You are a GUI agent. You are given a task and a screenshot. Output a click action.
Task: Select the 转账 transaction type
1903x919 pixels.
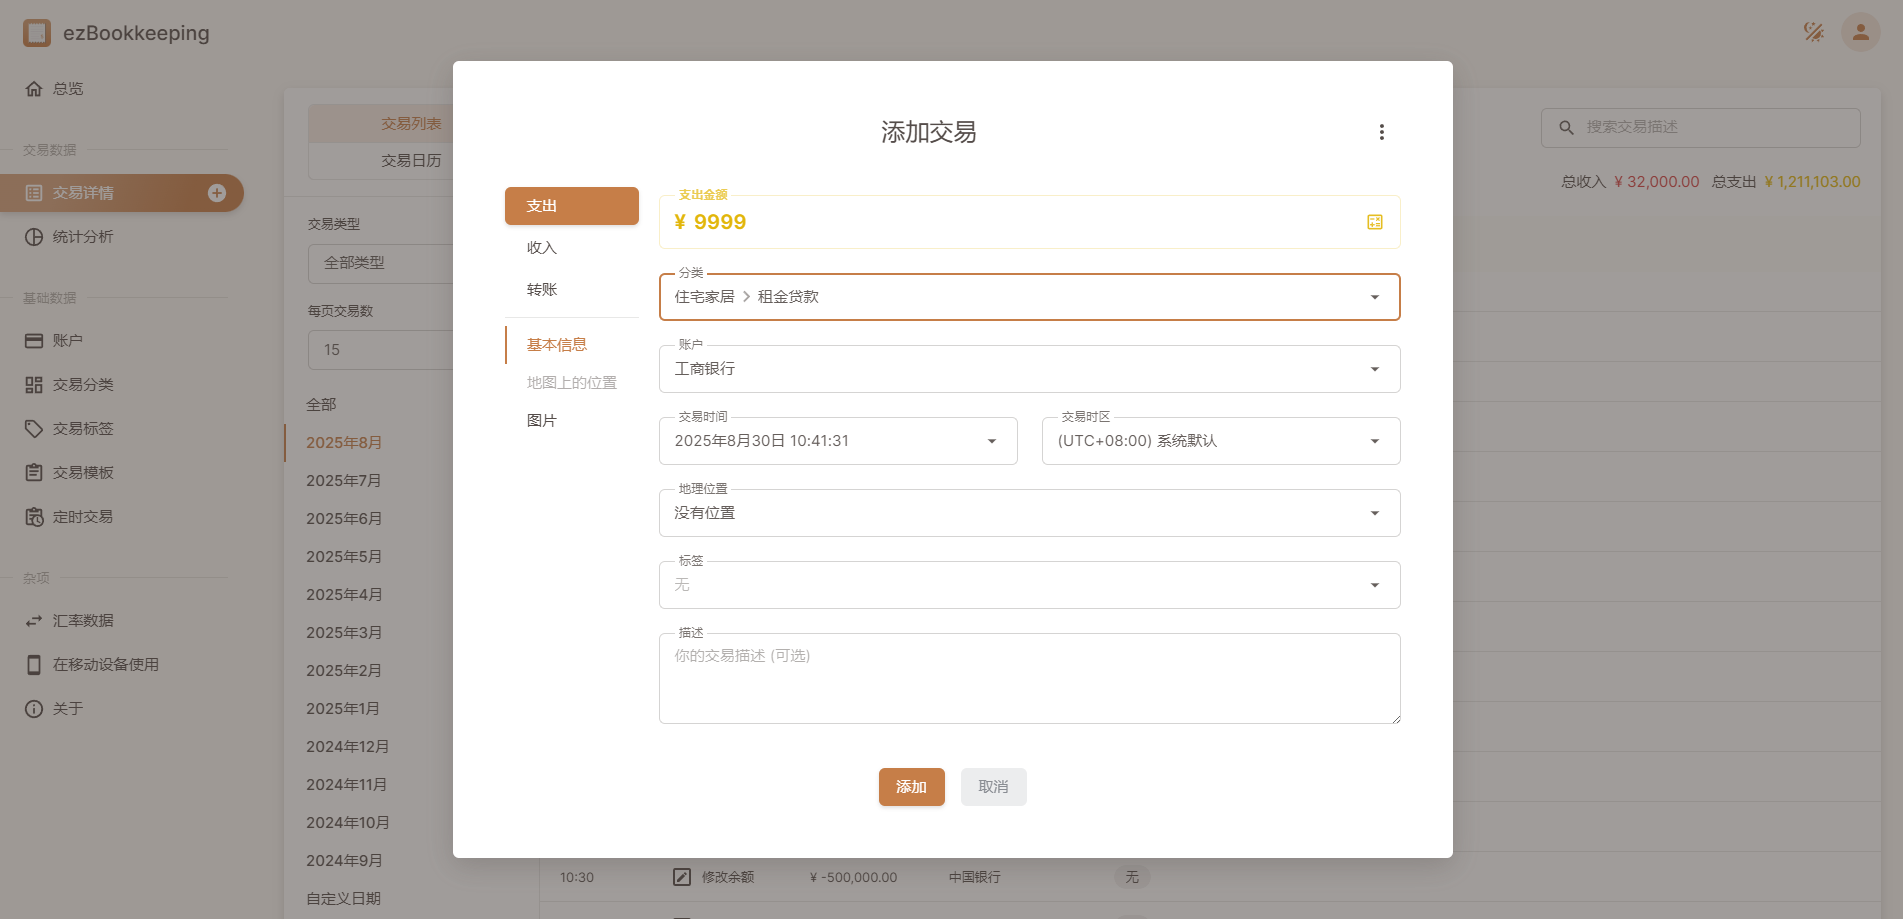click(542, 290)
